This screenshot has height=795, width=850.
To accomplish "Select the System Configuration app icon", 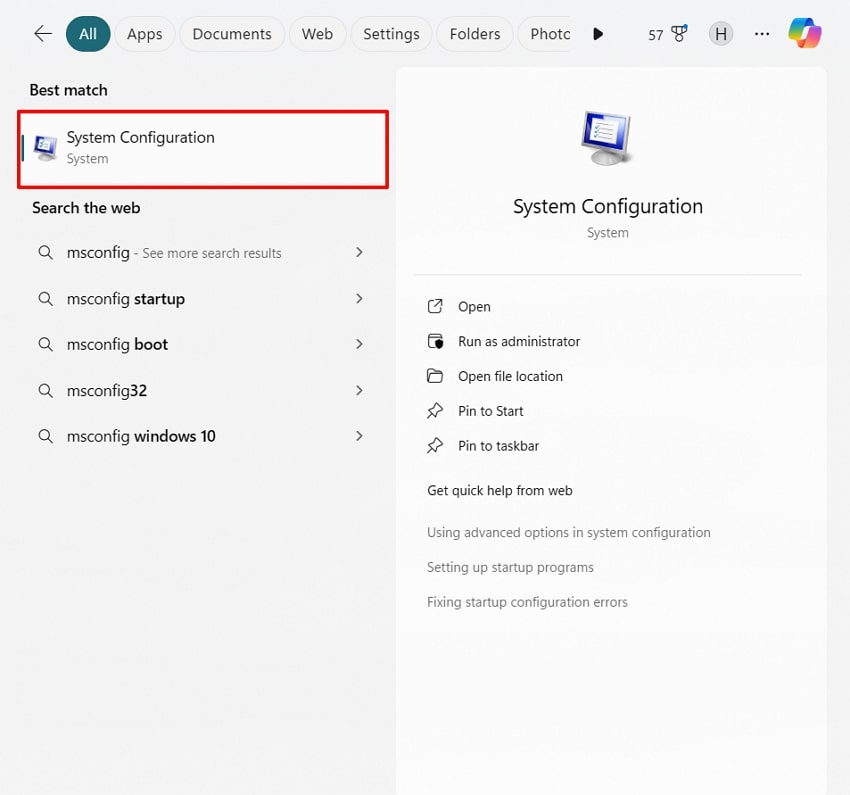I will click(44, 146).
